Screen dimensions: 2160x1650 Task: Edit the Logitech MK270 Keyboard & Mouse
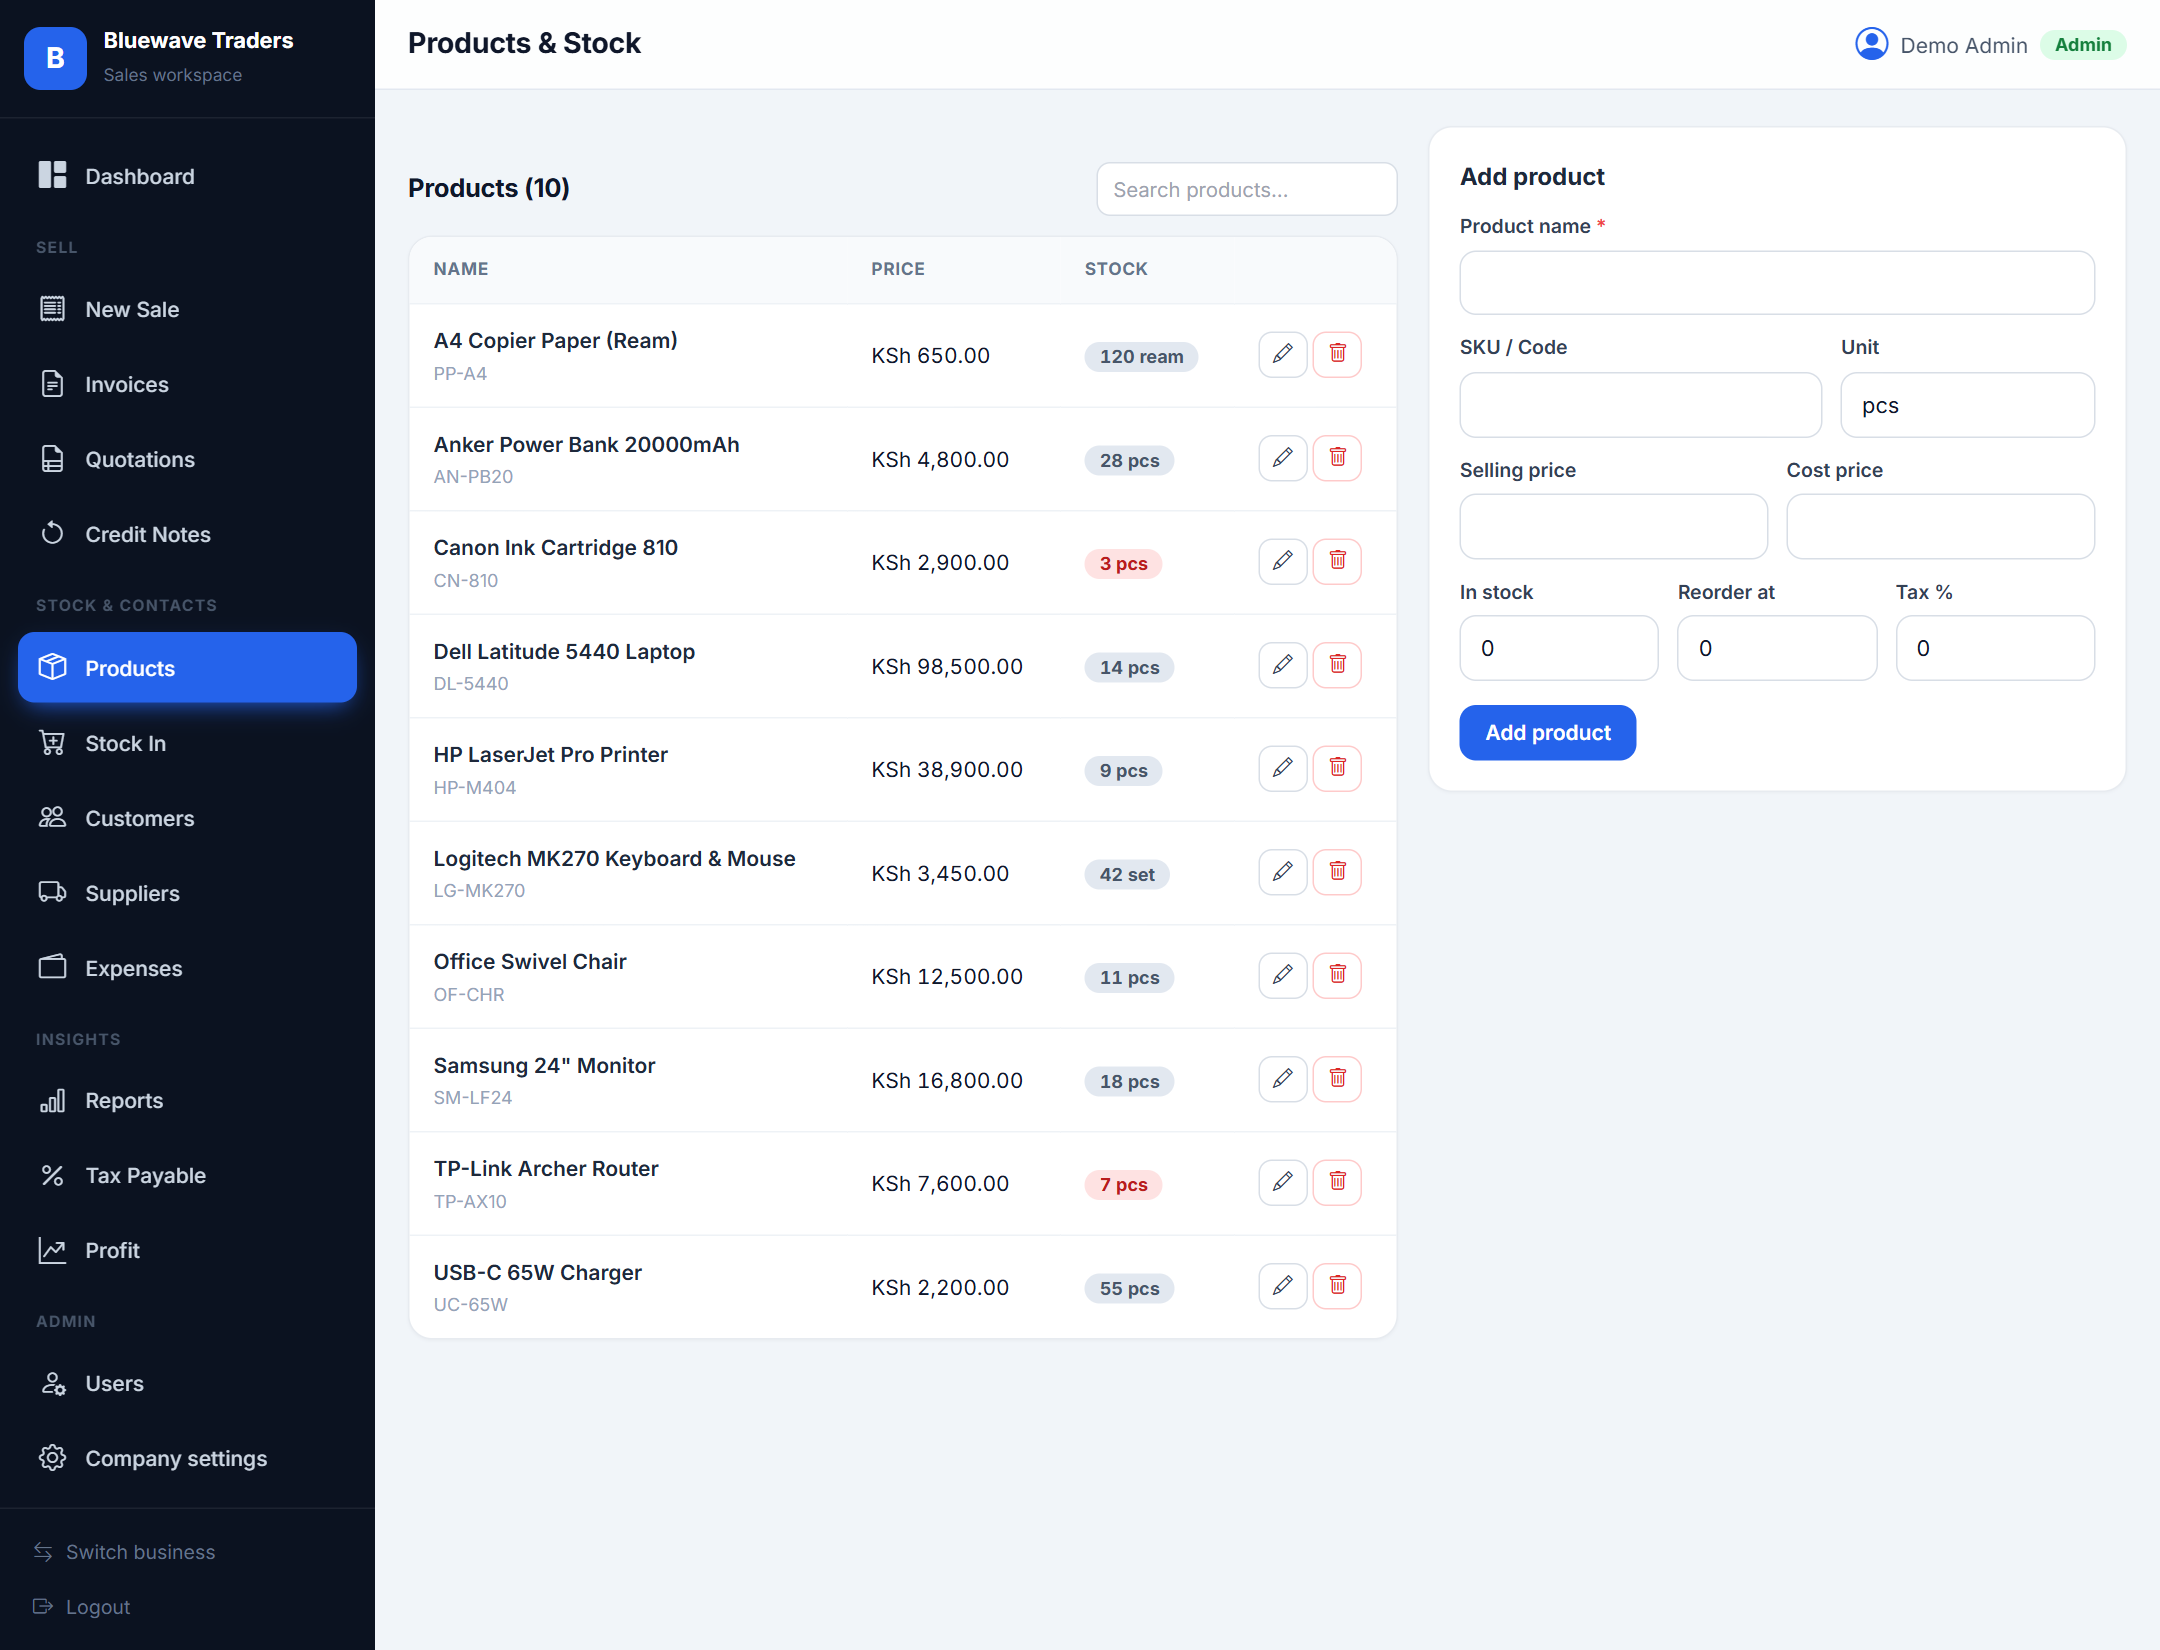1282,872
